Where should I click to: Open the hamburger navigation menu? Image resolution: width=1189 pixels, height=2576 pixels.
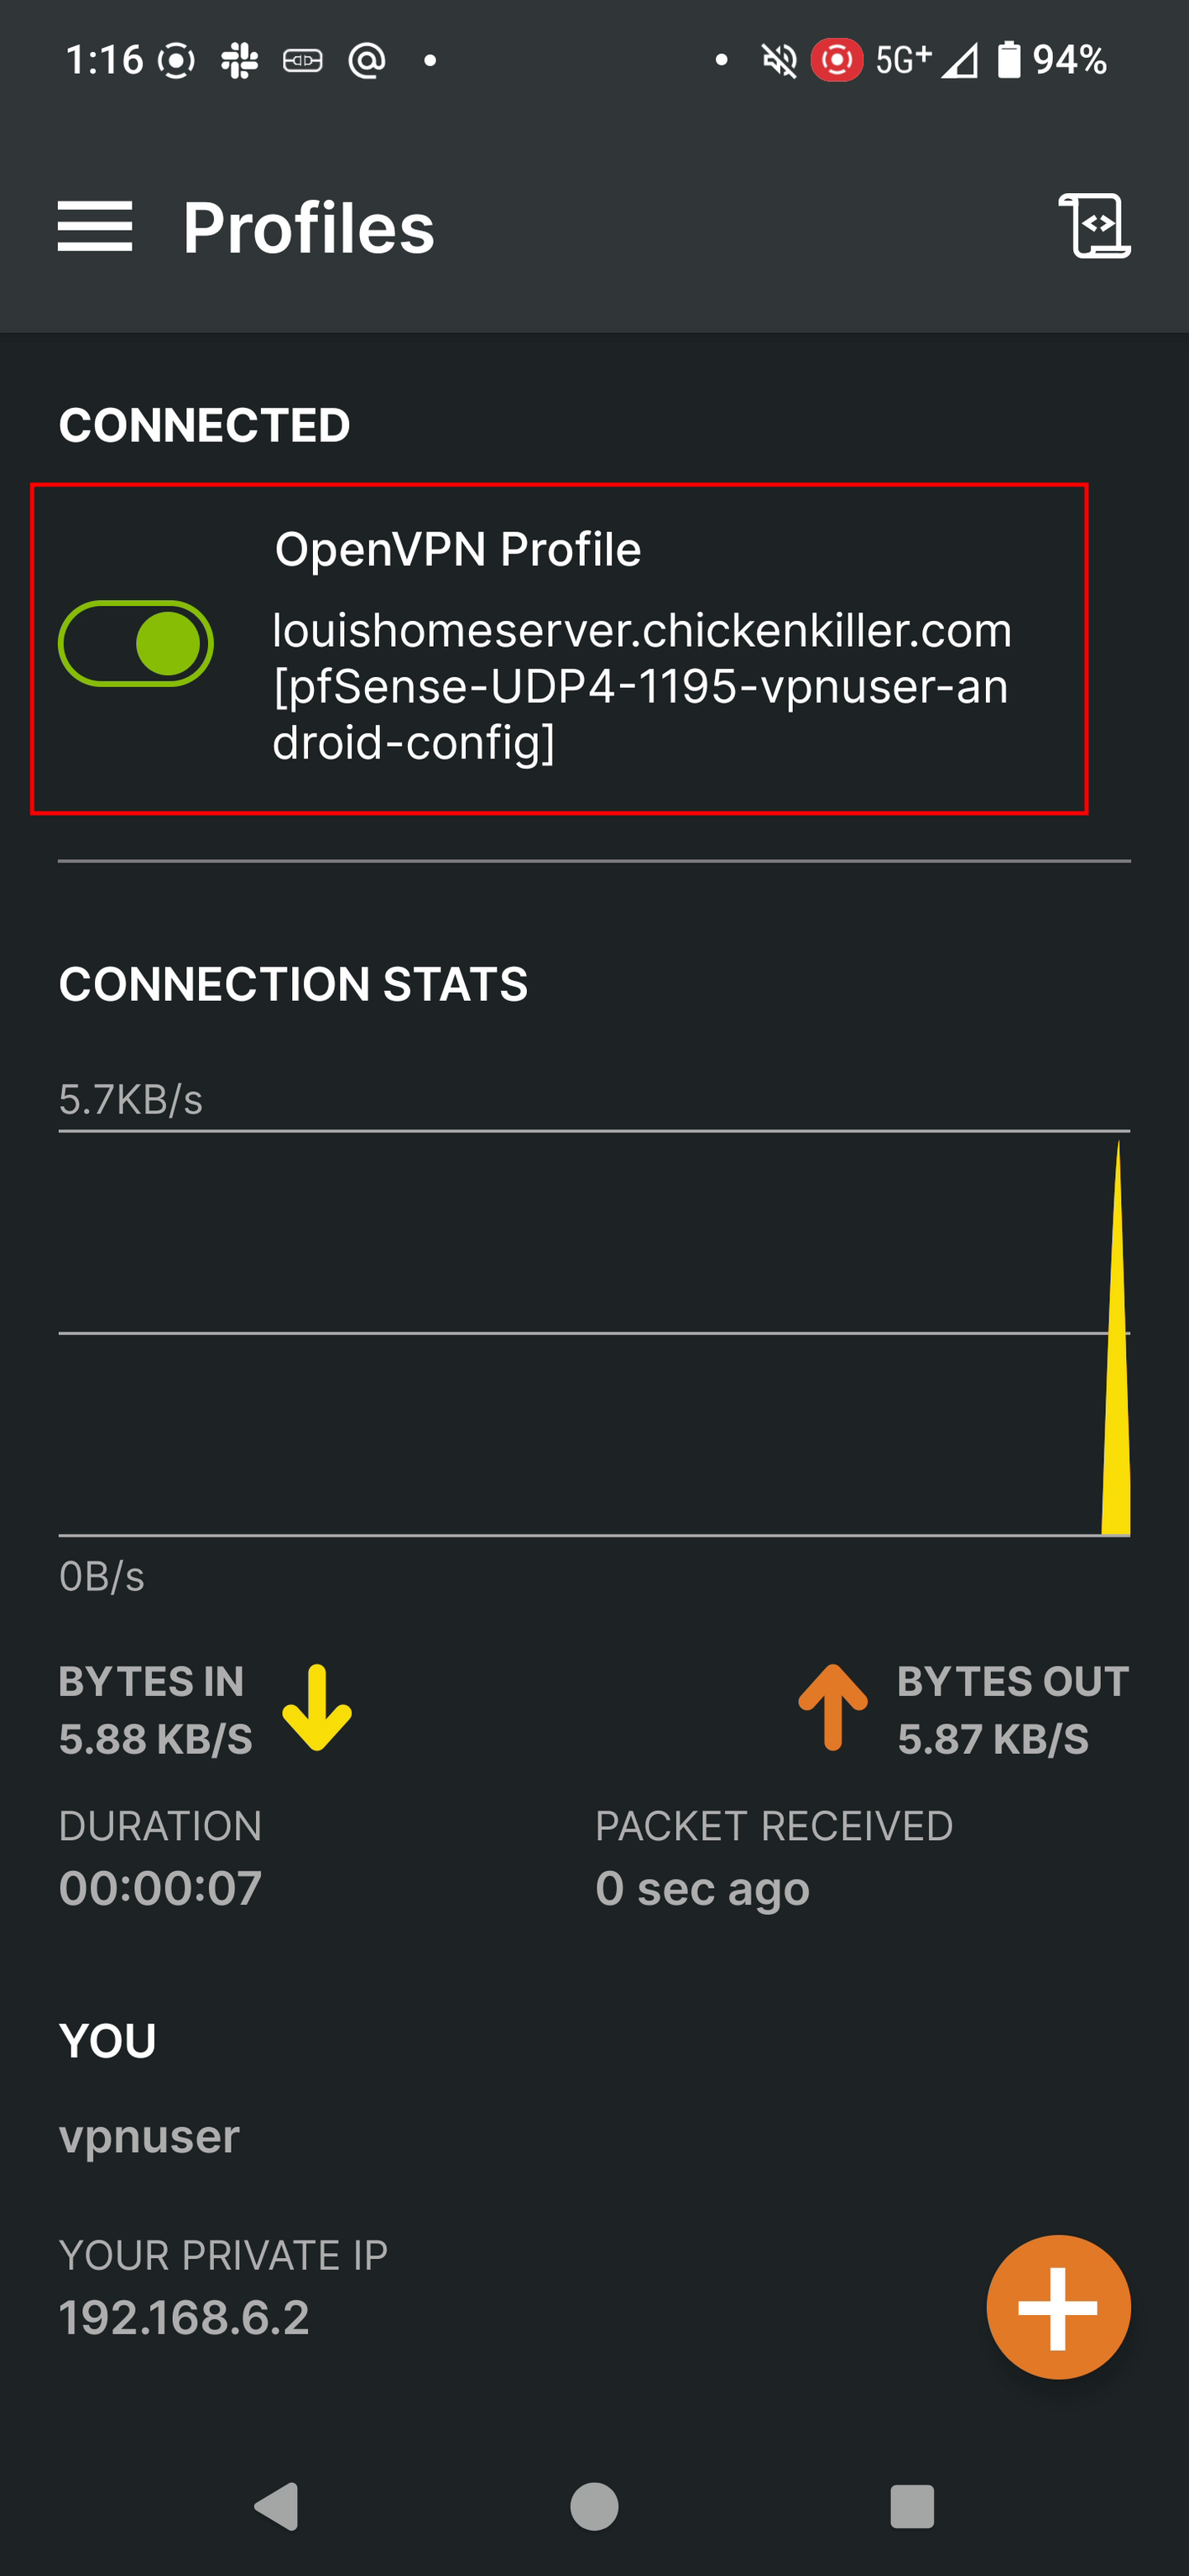95,226
